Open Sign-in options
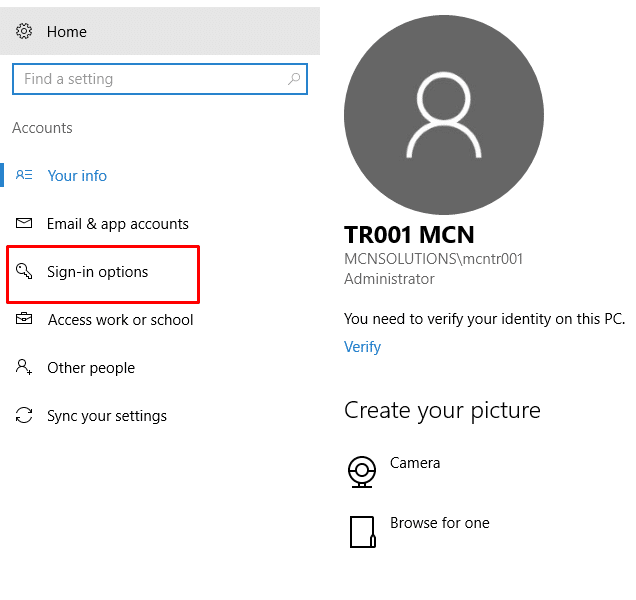The height and width of the screenshot is (600, 636). [x=97, y=272]
